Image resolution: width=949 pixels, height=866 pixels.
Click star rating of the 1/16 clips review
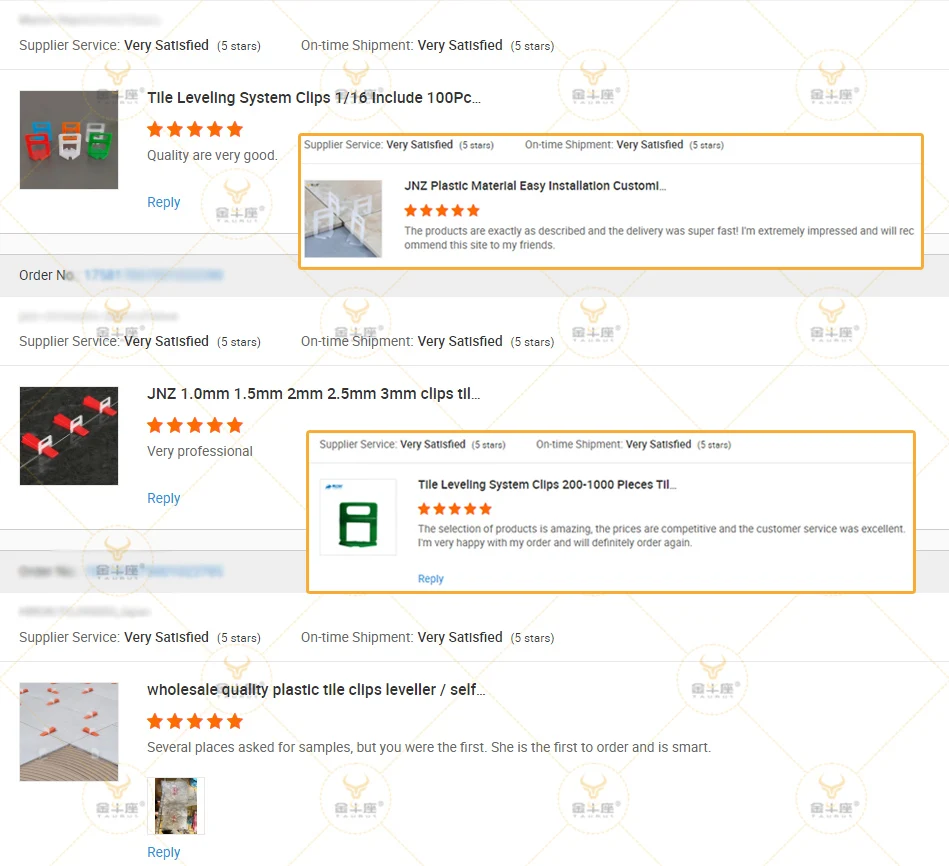195,129
